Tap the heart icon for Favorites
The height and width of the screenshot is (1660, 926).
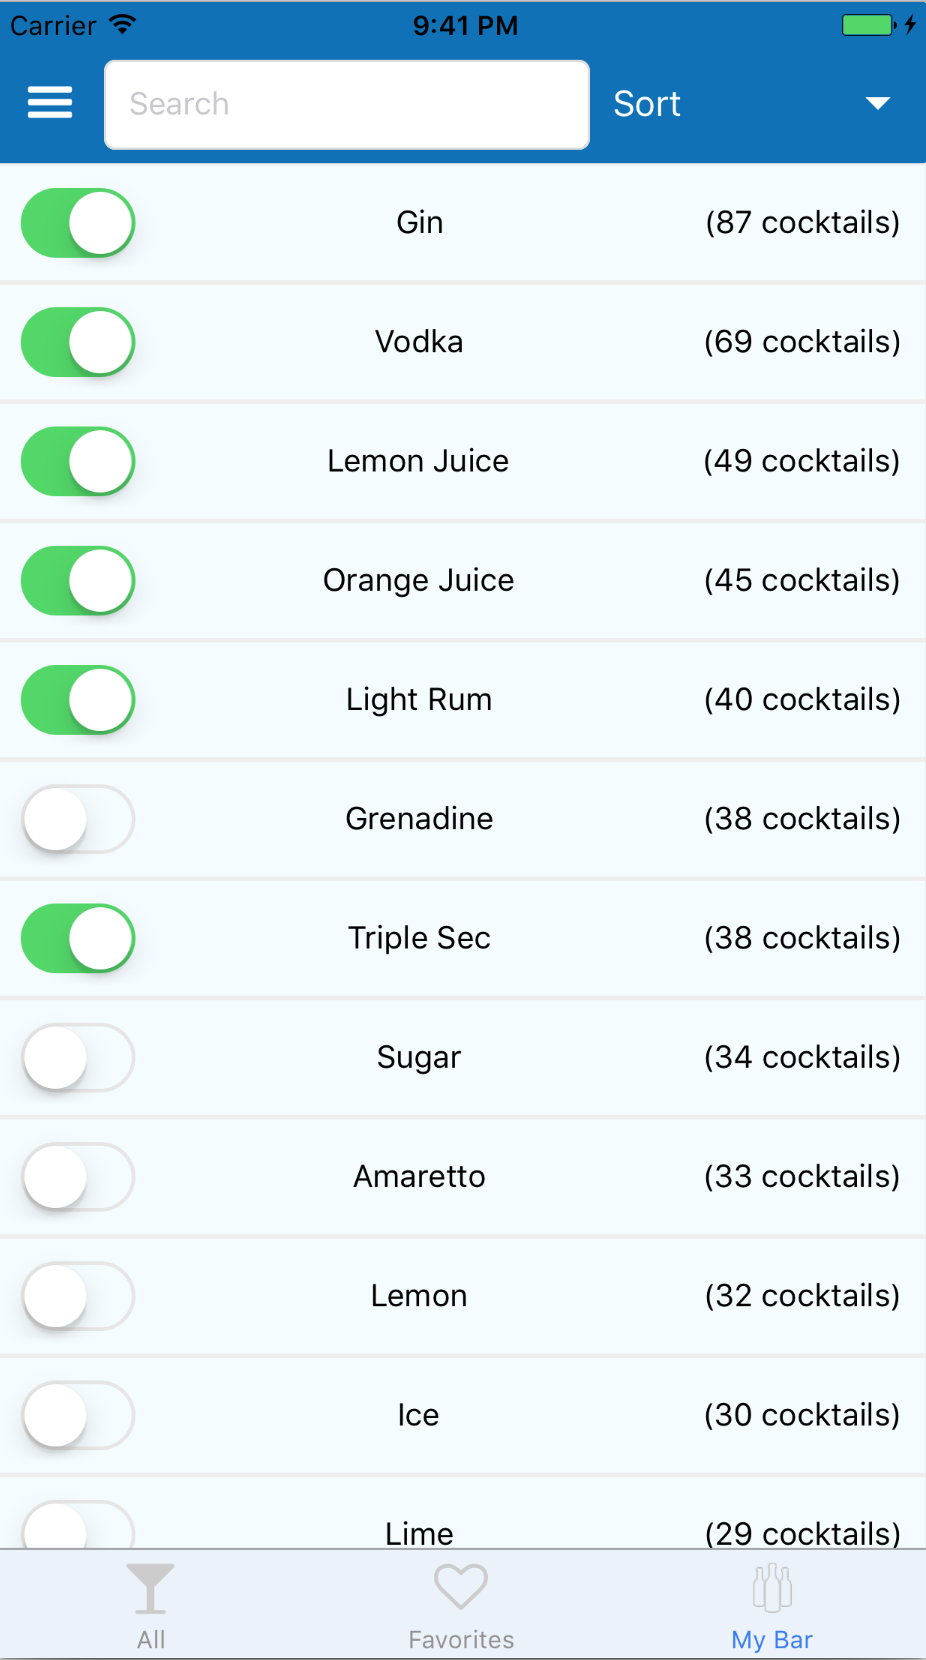pos(460,1585)
